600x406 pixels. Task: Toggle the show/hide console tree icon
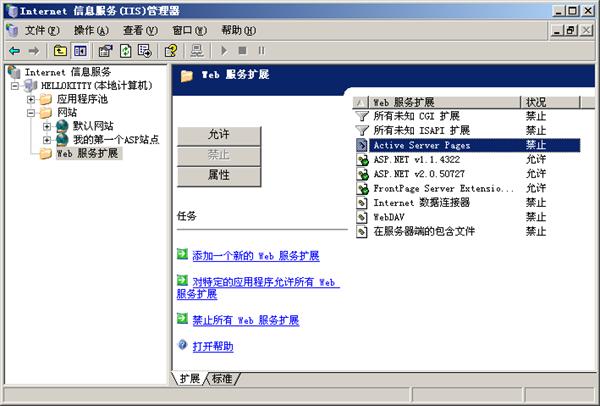click(x=80, y=51)
